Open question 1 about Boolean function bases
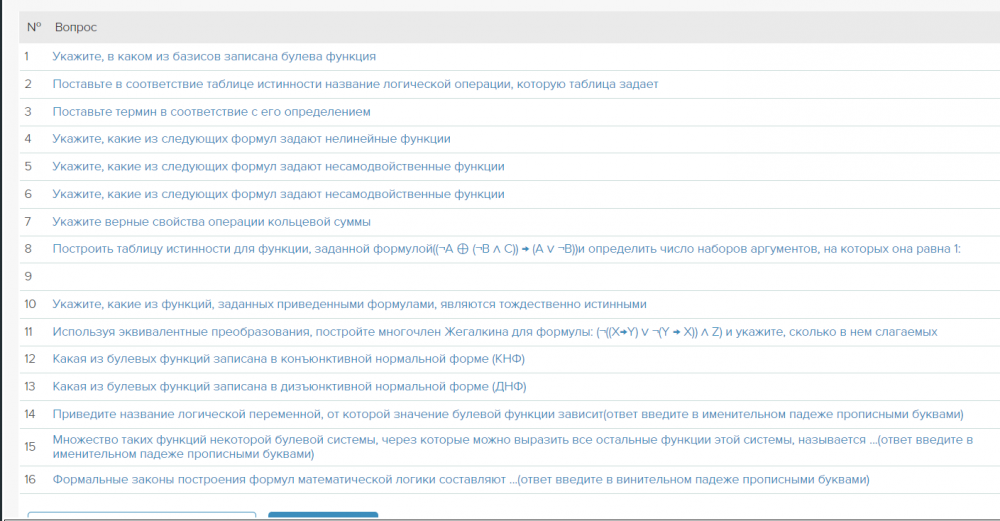 [214, 57]
